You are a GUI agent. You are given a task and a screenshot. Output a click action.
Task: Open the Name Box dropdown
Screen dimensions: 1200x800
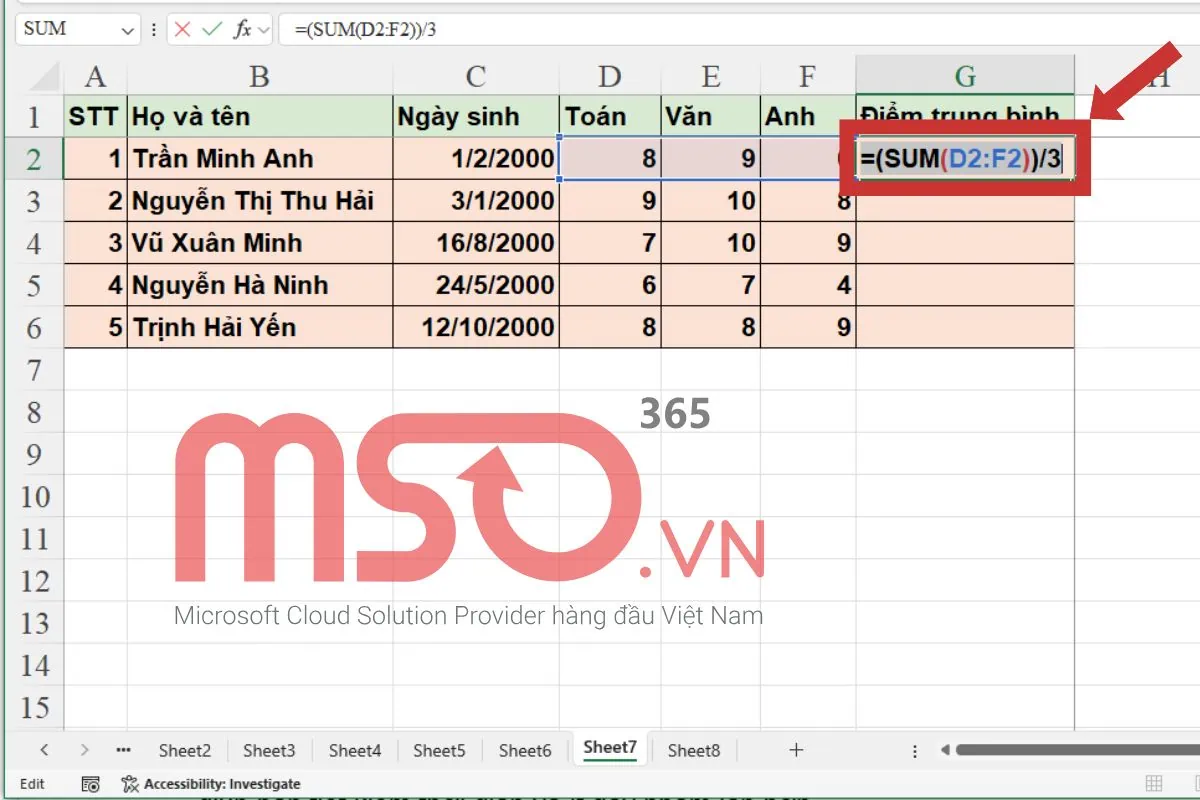click(127, 29)
